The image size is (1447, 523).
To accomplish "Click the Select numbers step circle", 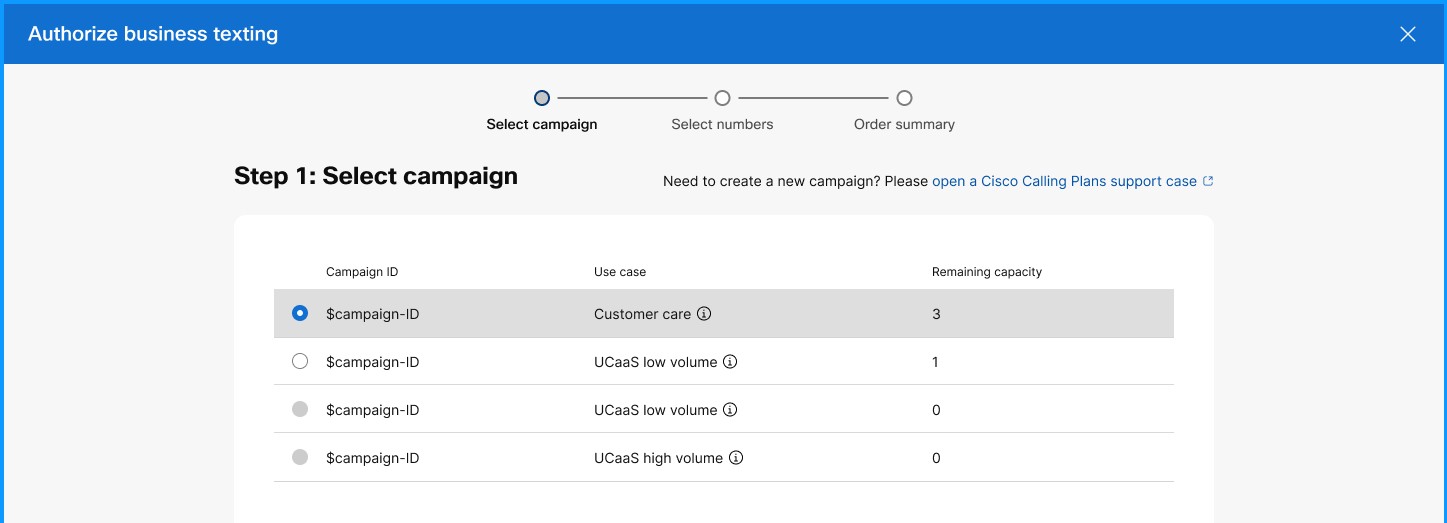I will coord(722,98).
